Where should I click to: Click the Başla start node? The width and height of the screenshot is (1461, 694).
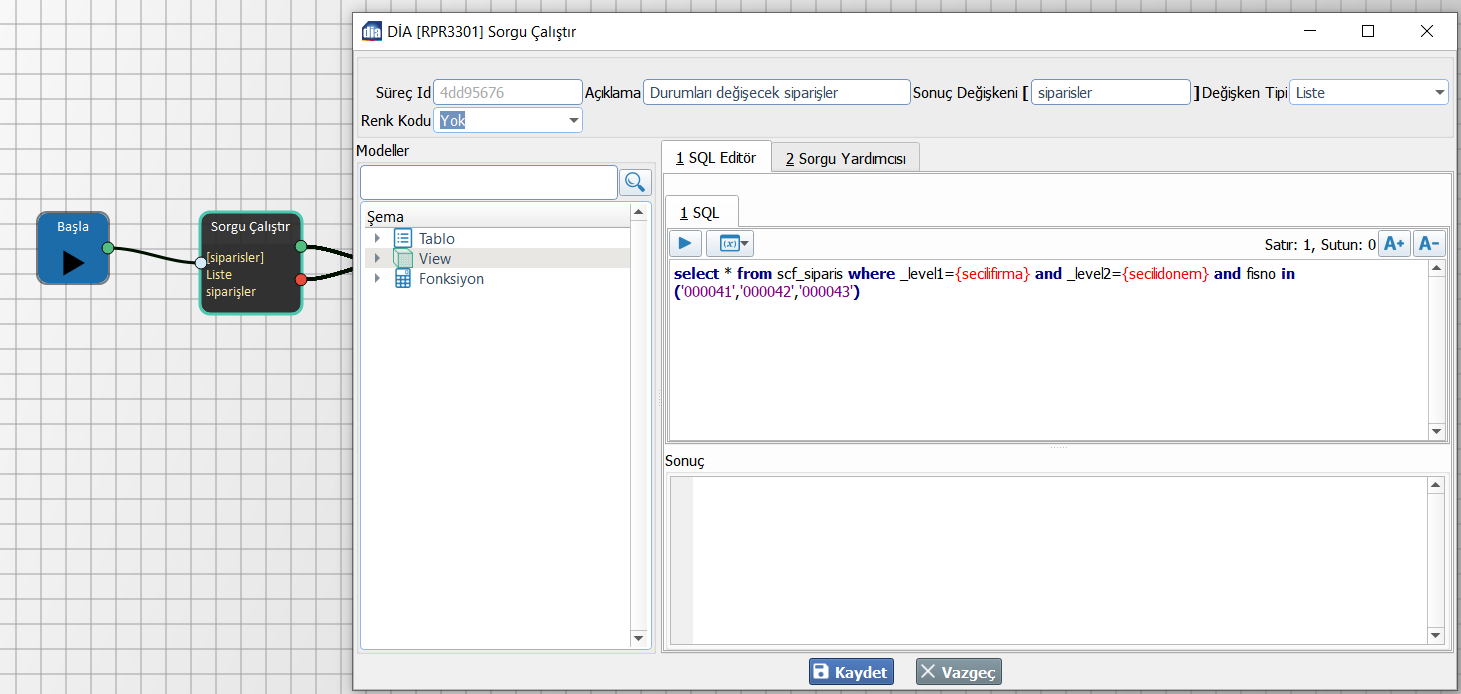73,248
